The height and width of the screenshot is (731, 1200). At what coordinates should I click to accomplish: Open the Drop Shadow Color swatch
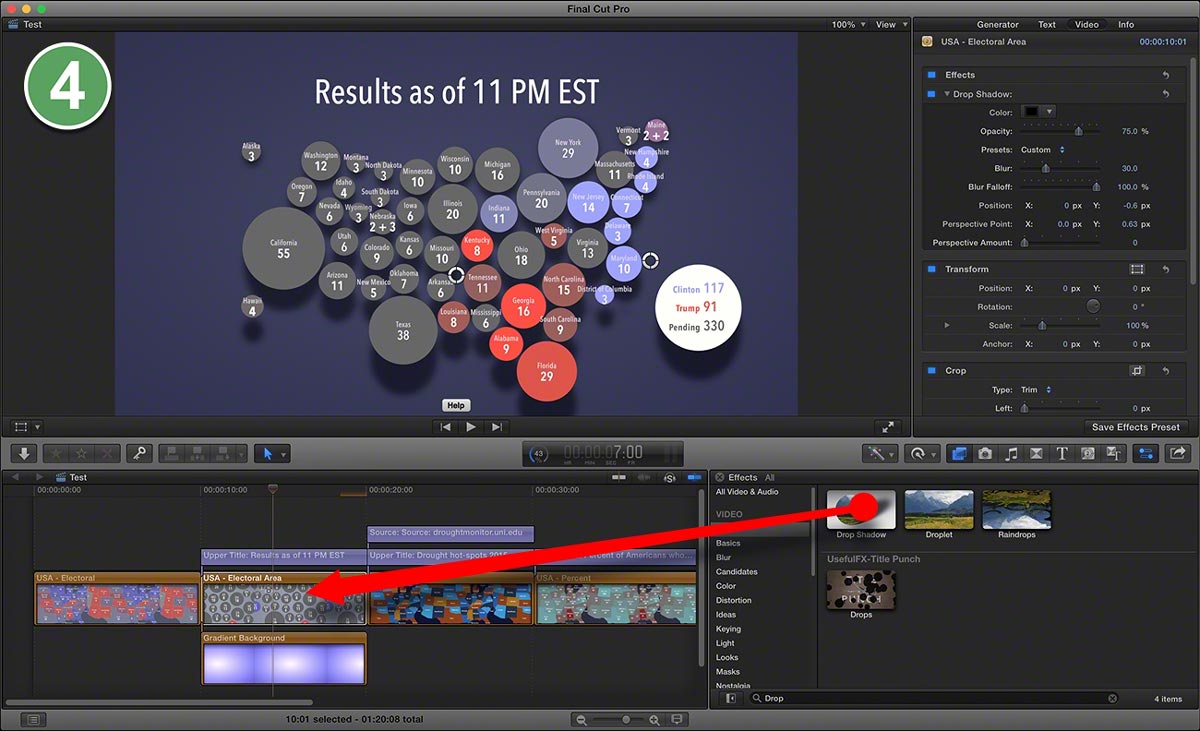[1030, 112]
